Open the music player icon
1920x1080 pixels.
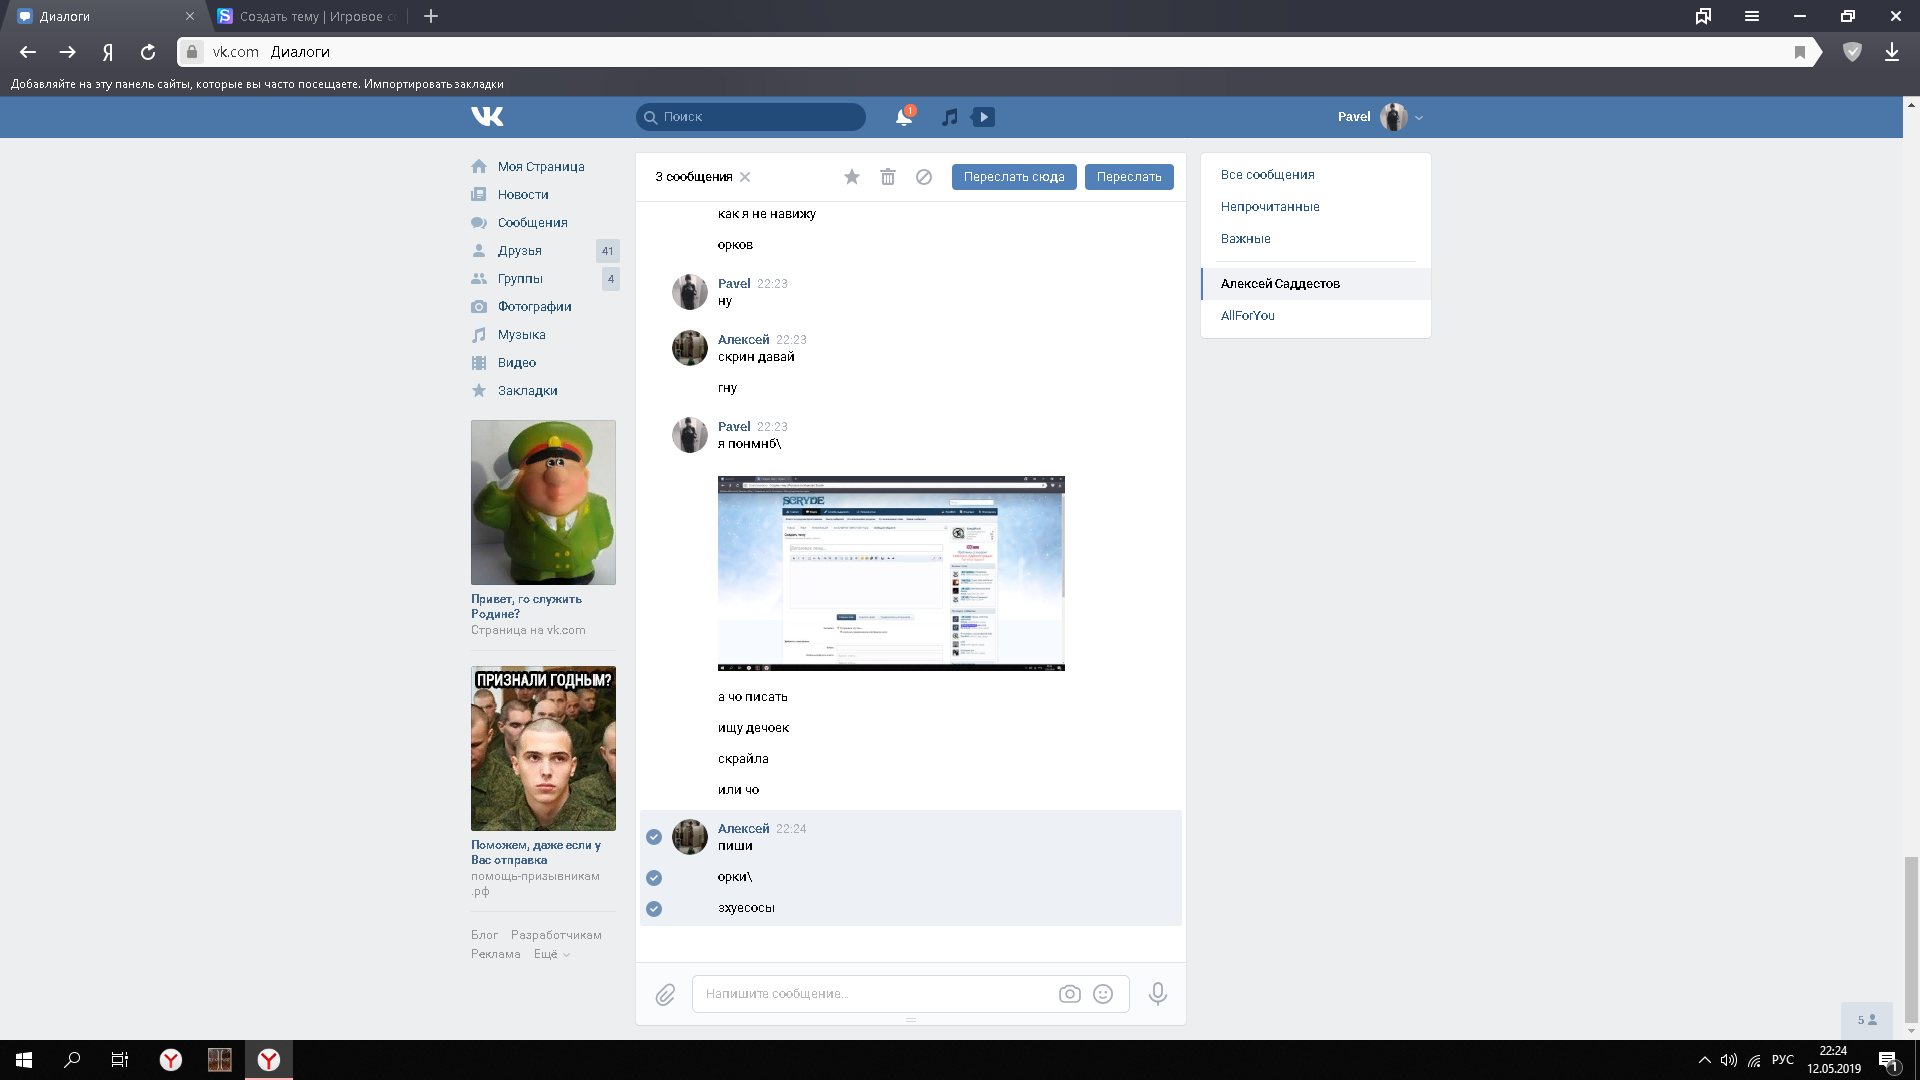click(950, 117)
